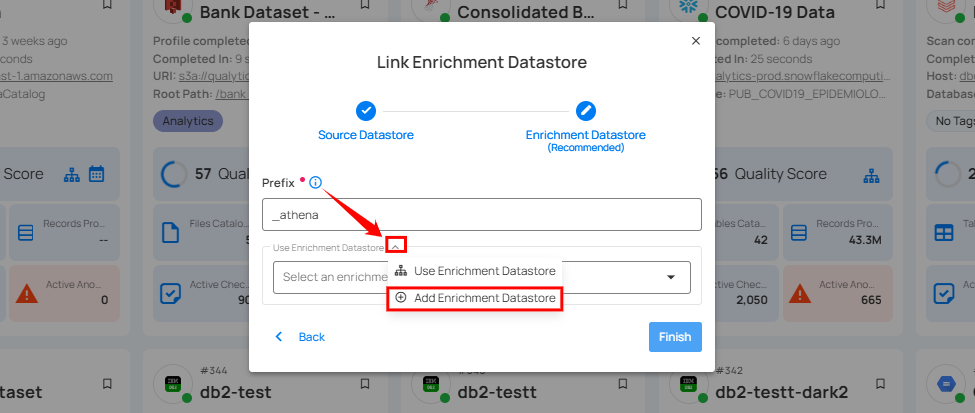Open the Select an enrichment datastore dropdown

point(482,277)
